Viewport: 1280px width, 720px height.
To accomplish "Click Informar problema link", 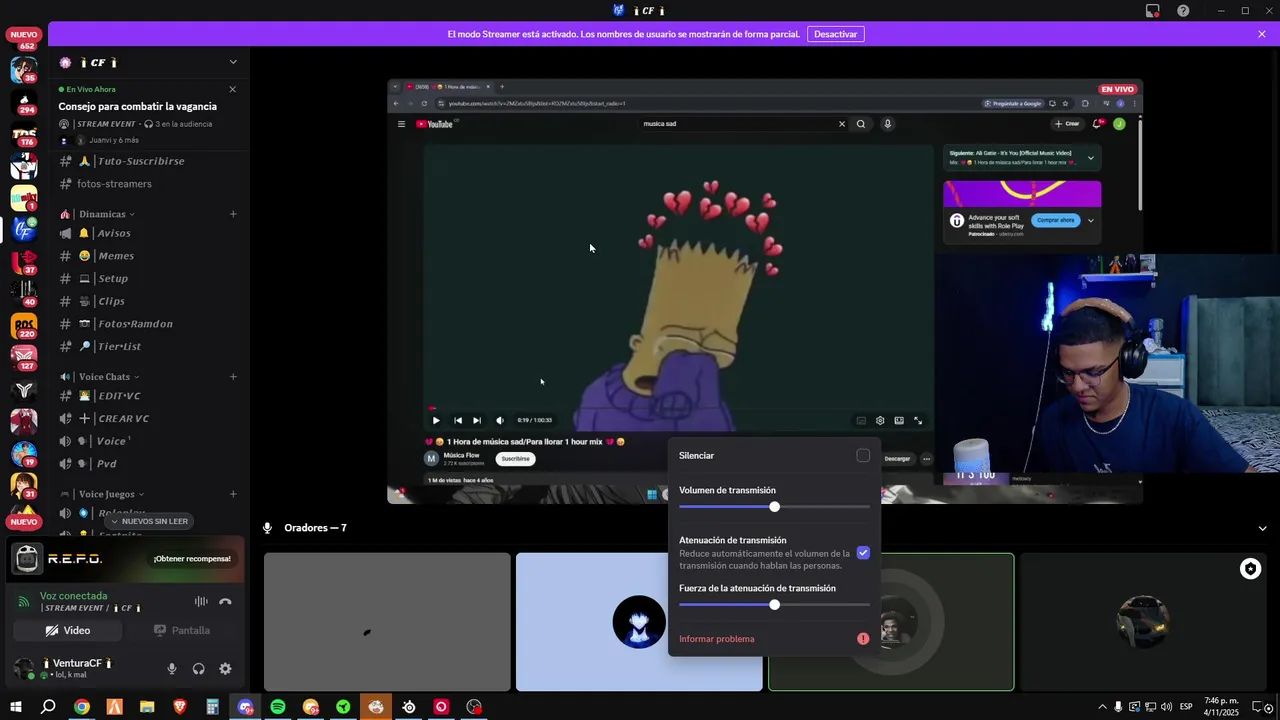I will [717, 639].
